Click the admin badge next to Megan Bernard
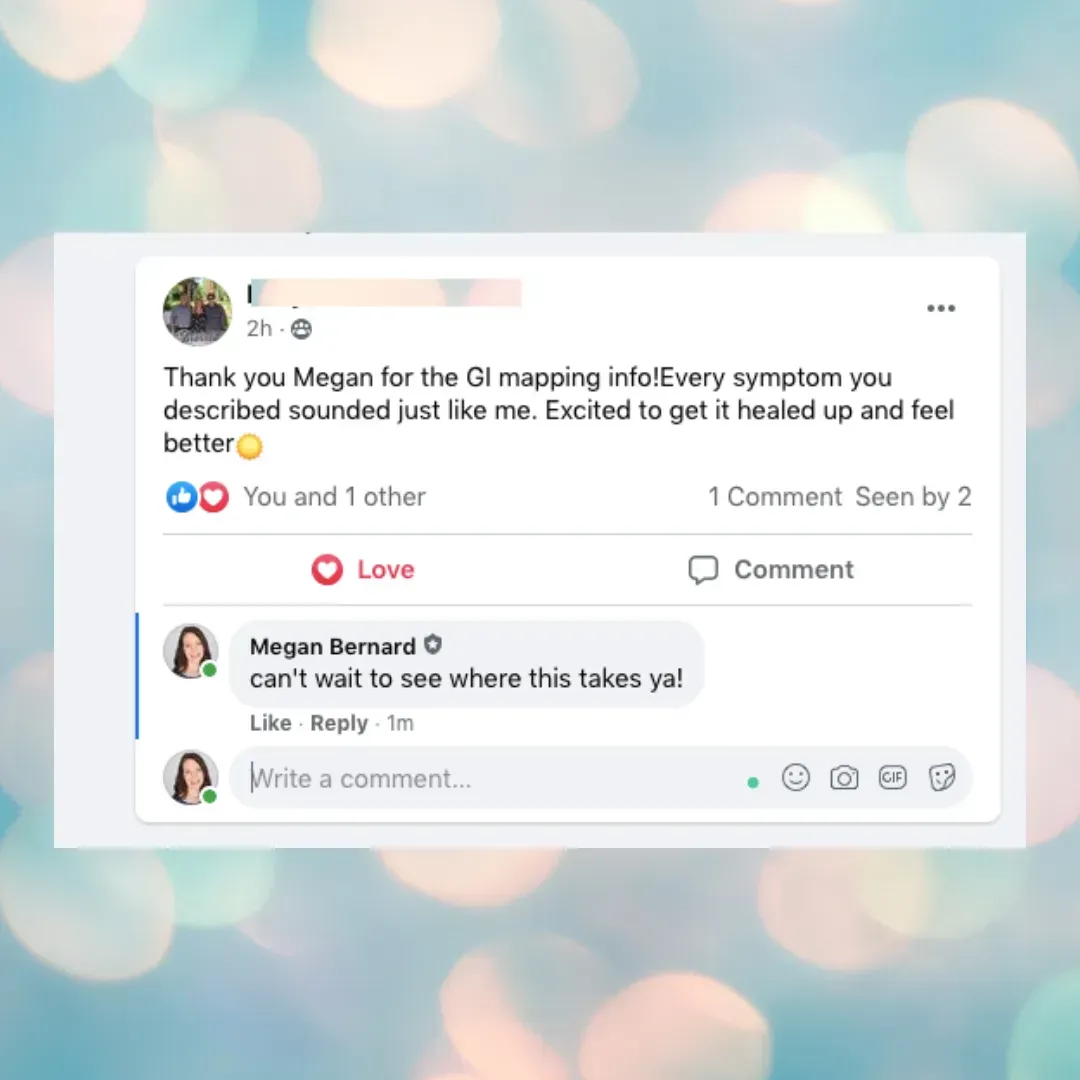 433,645
